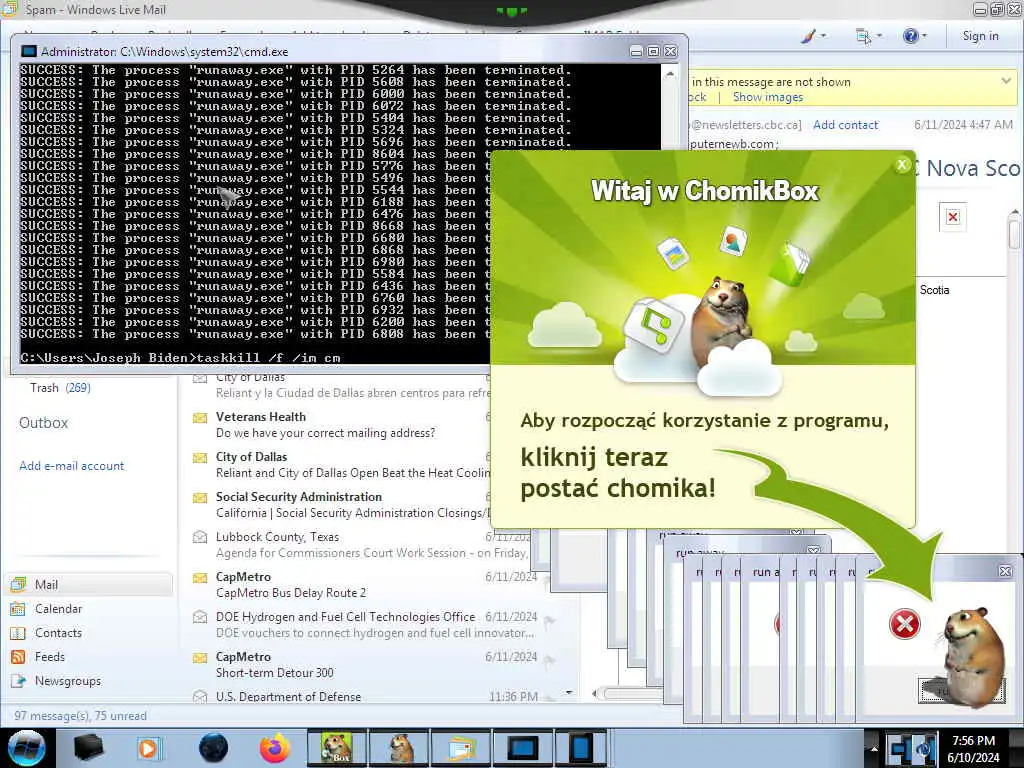Click the red error X icon in run away dialog
1024x768 pixels.
pos(904,624)
